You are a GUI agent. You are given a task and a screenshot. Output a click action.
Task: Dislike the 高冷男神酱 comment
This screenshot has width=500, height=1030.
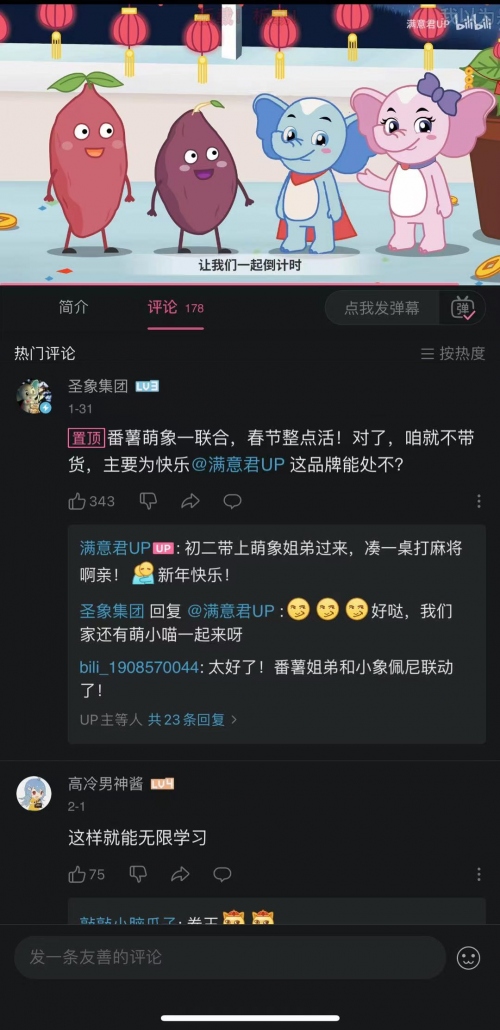138,874
